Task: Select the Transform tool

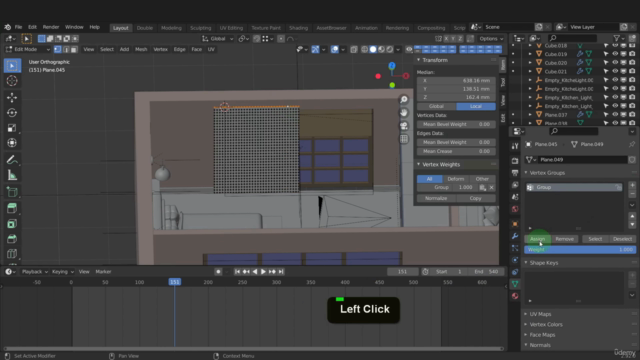Action: (x=12, y=143)
